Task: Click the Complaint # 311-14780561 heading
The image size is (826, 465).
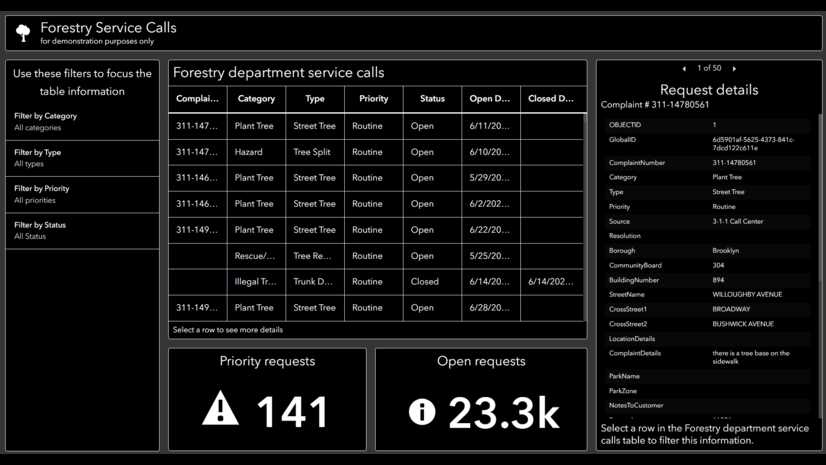Action: pyautogui.click(x=655, y=105)
